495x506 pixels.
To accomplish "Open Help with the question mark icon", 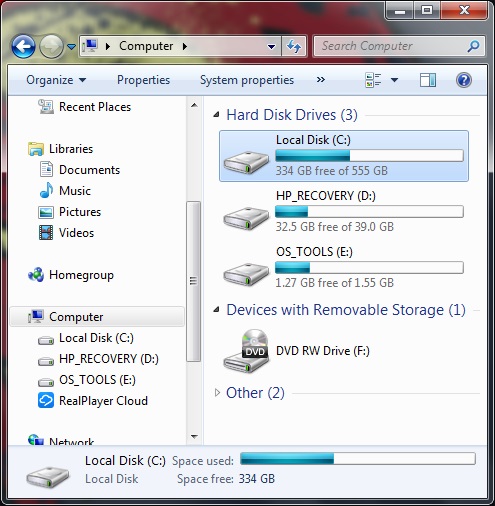I will [464, 80].
